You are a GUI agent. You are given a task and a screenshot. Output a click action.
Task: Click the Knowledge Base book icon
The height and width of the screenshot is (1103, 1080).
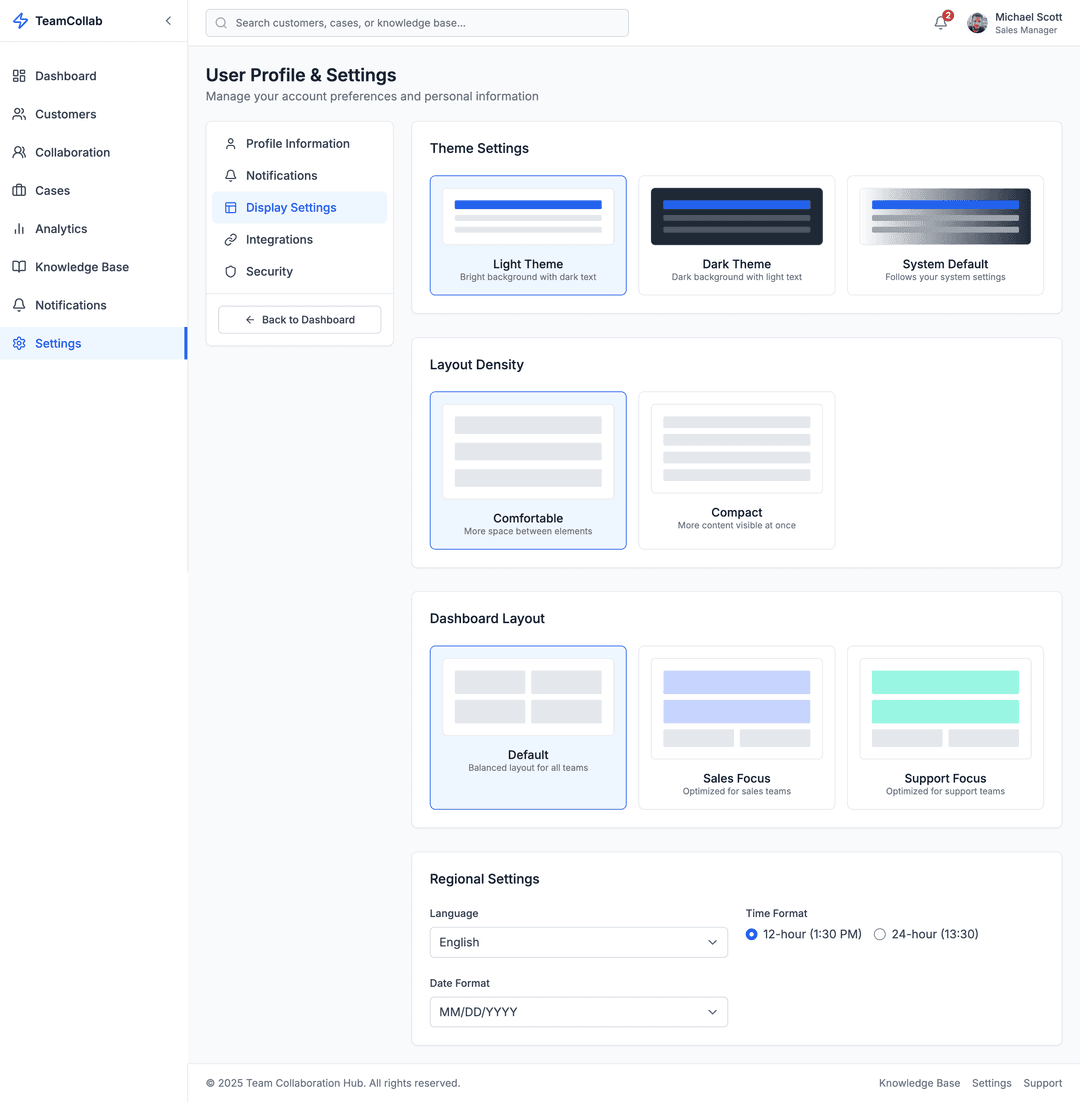pos(19,267)
